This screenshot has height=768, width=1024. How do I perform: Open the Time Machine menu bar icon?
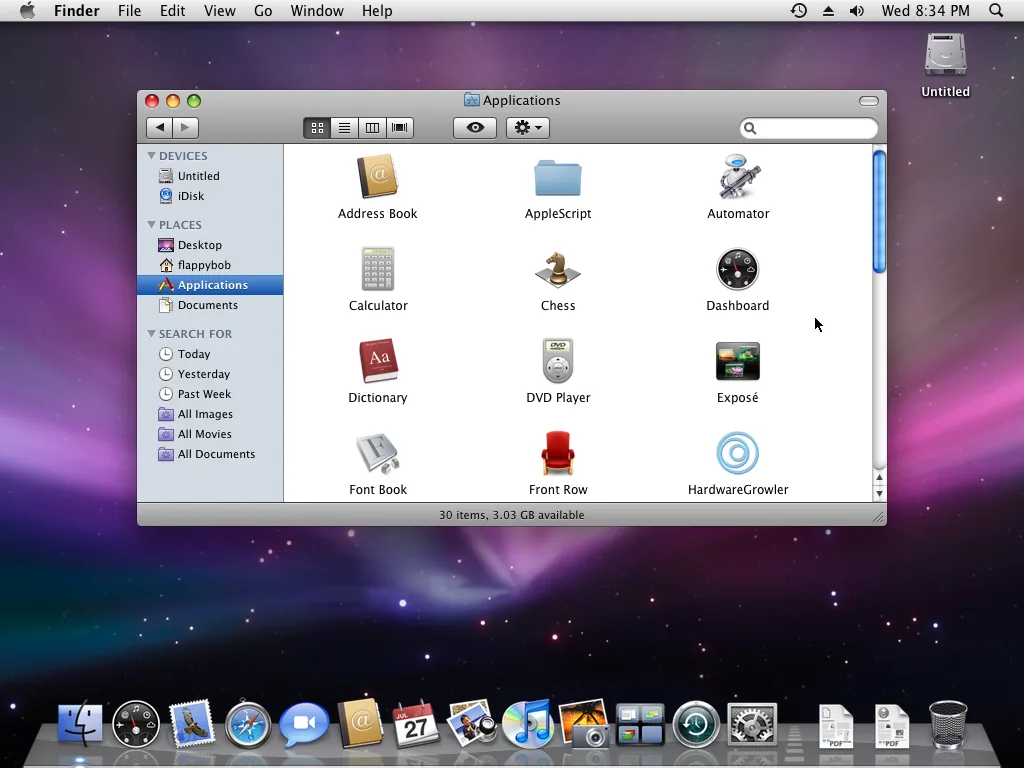[799, 10]
